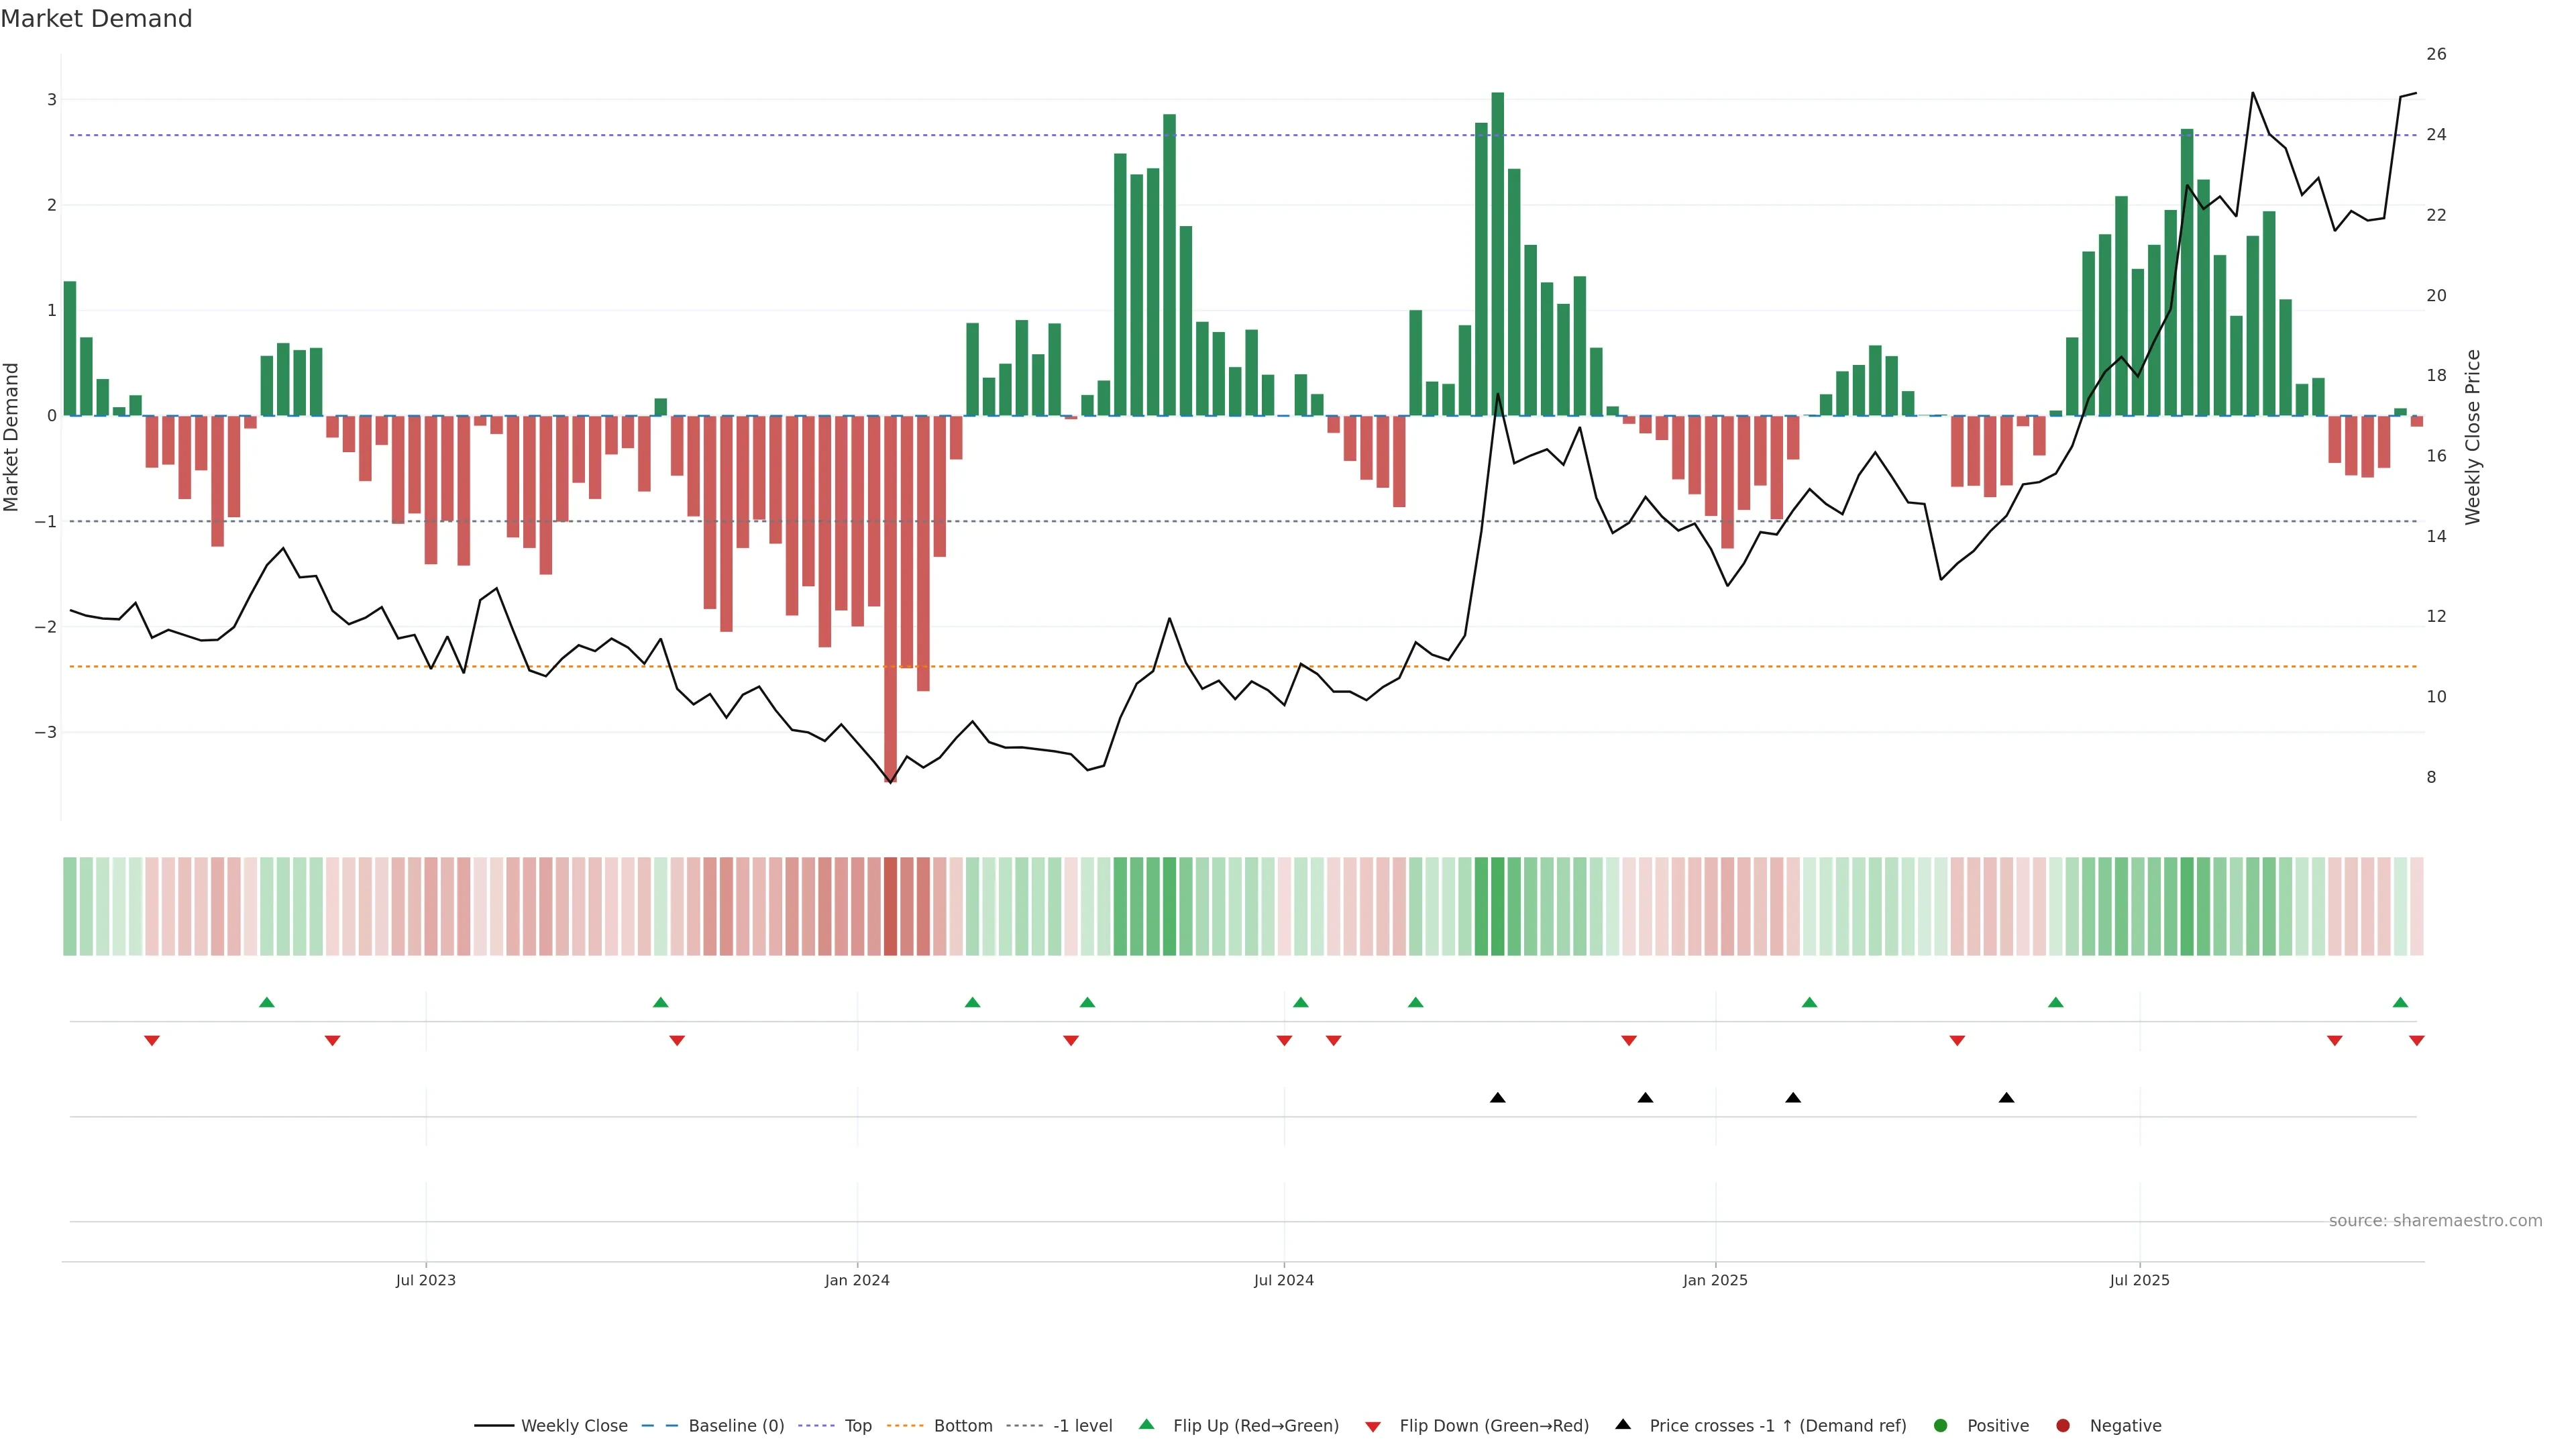Click Flip Down red triangle legend icon

[1373, 1427]
